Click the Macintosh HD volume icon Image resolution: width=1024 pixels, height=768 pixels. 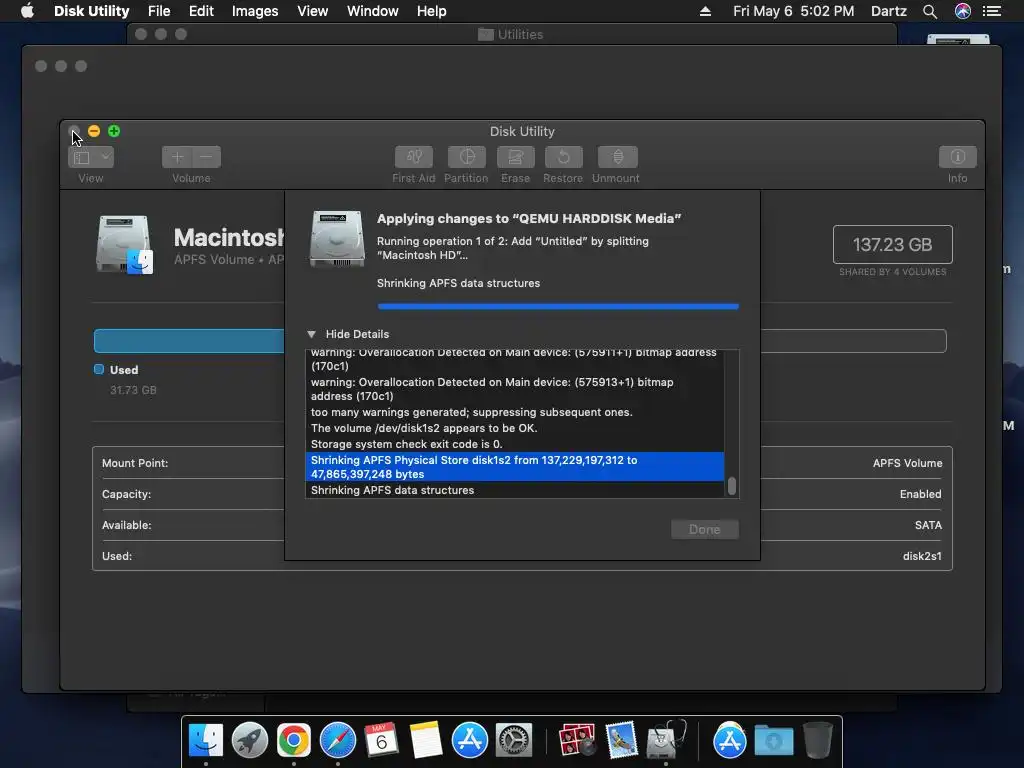coord(124,245)
